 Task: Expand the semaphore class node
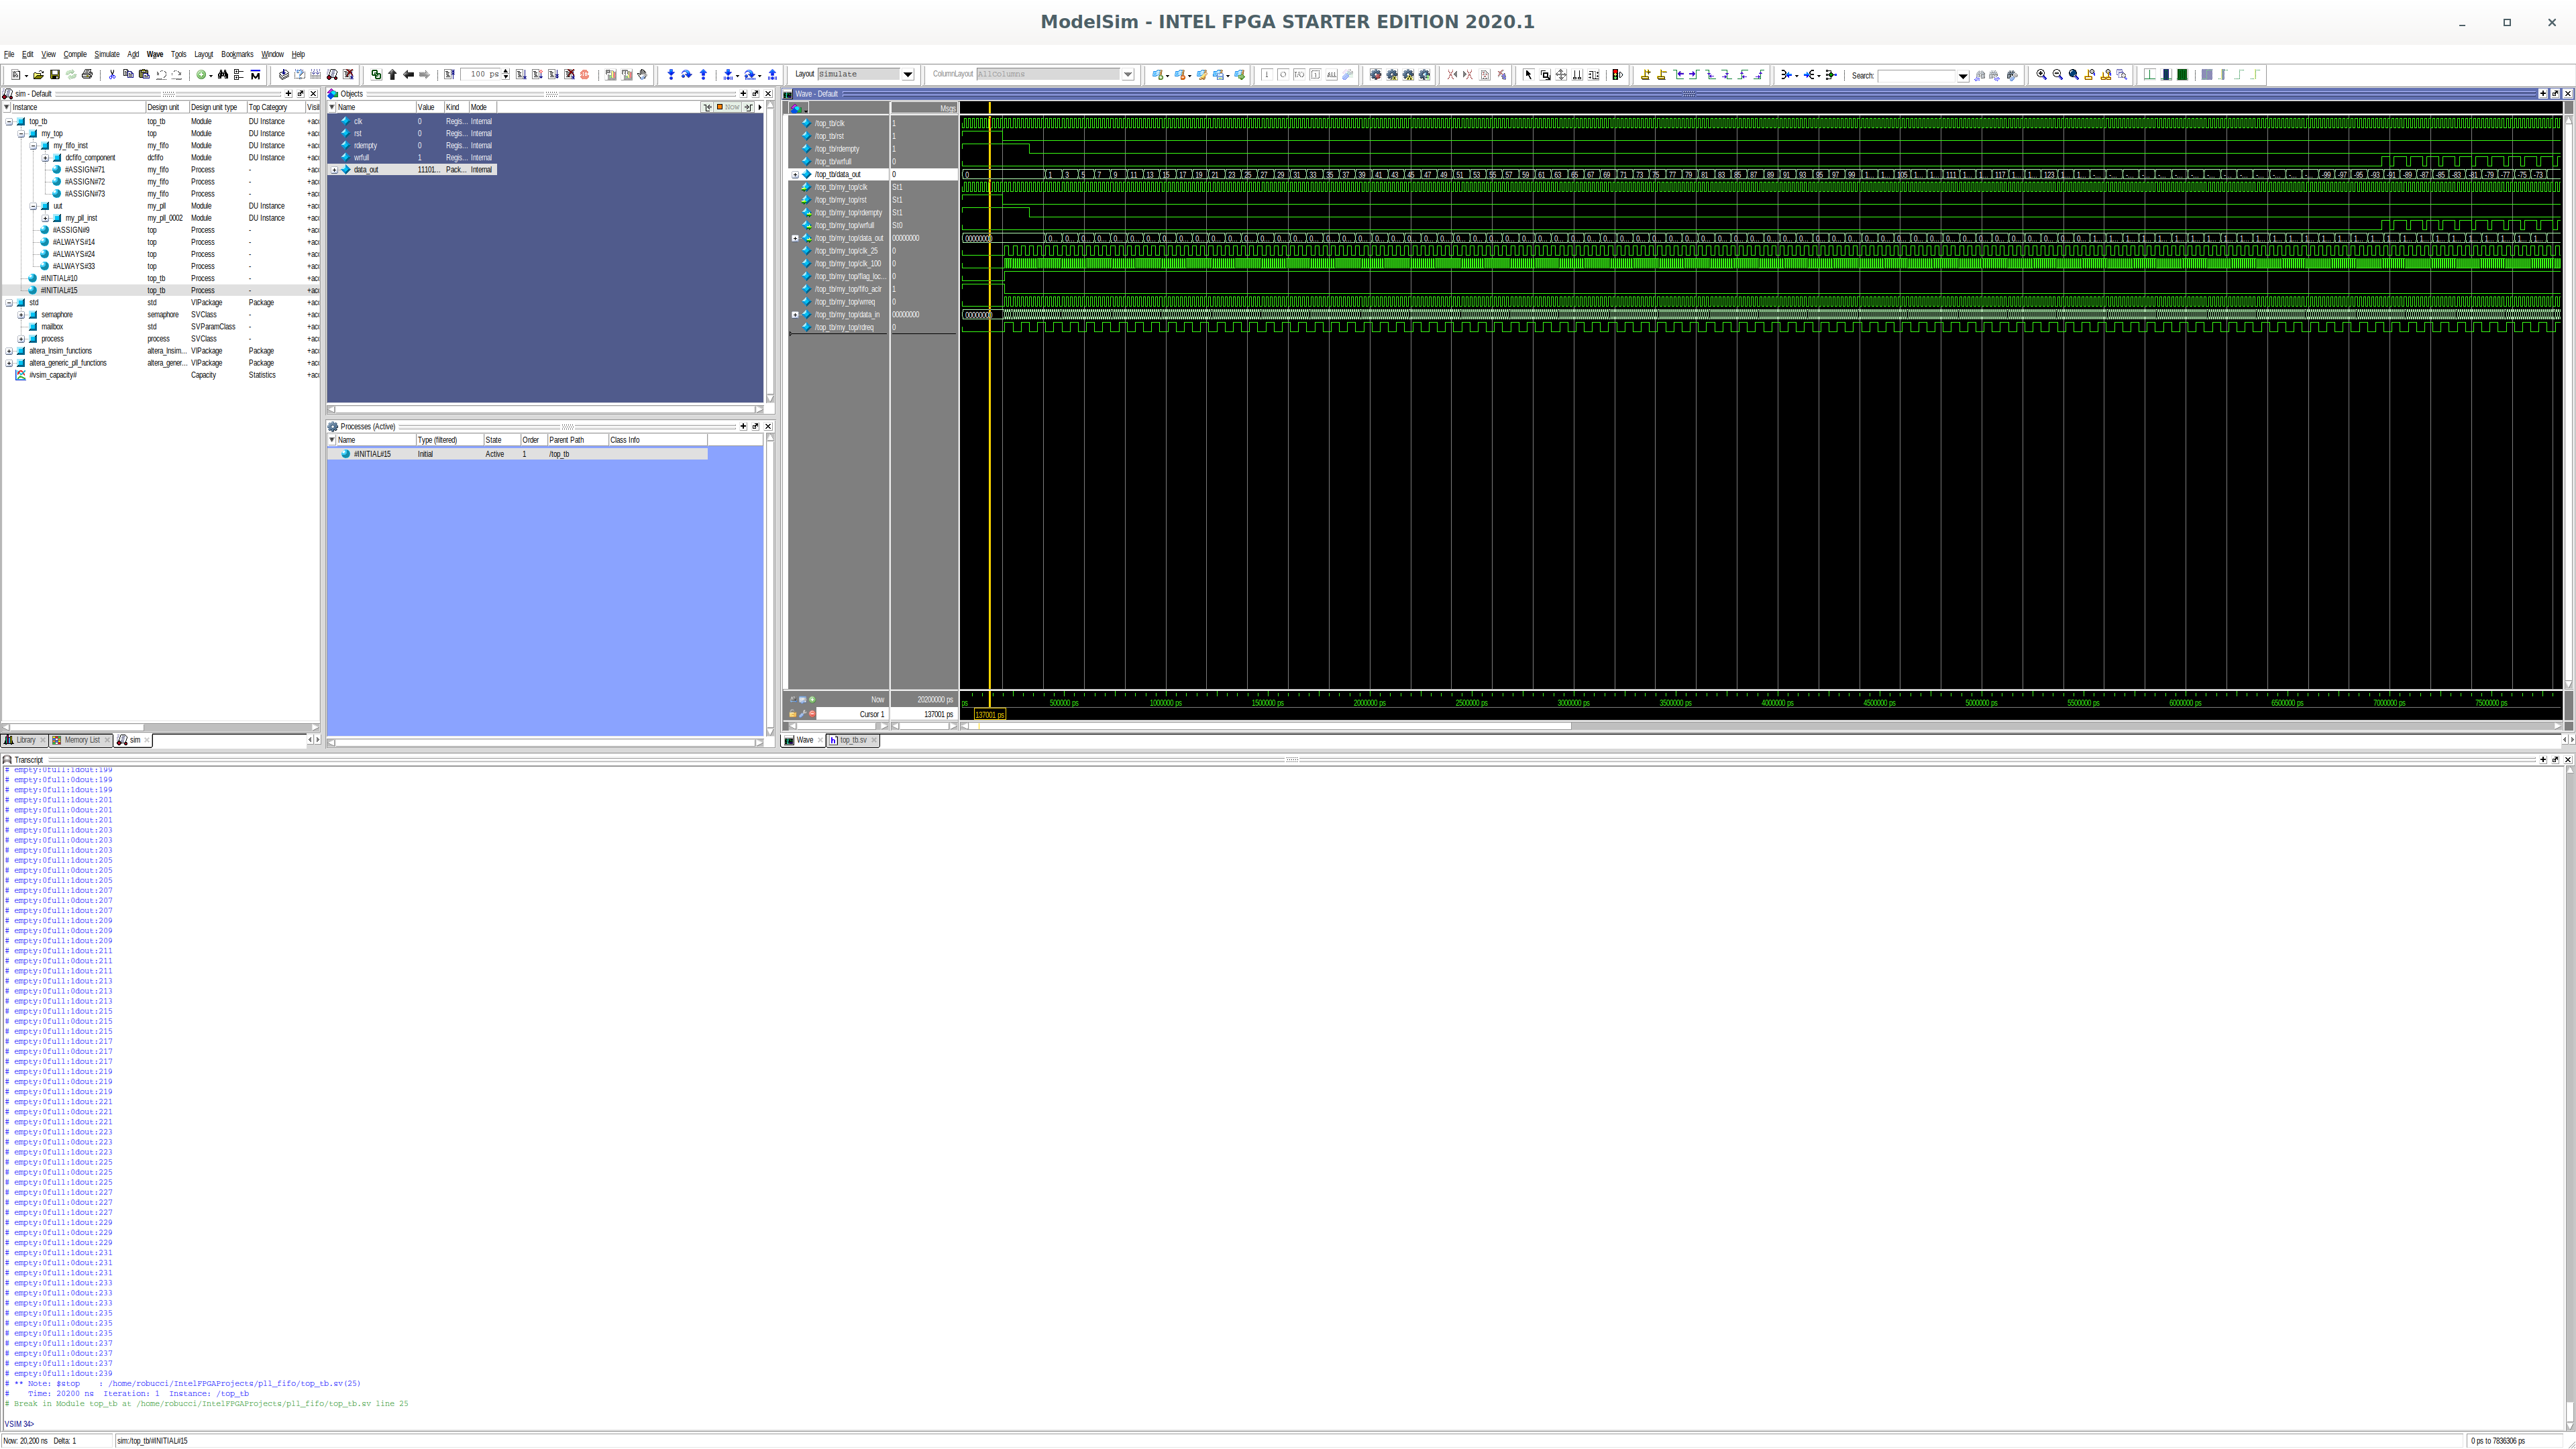[x=21, y=315]
